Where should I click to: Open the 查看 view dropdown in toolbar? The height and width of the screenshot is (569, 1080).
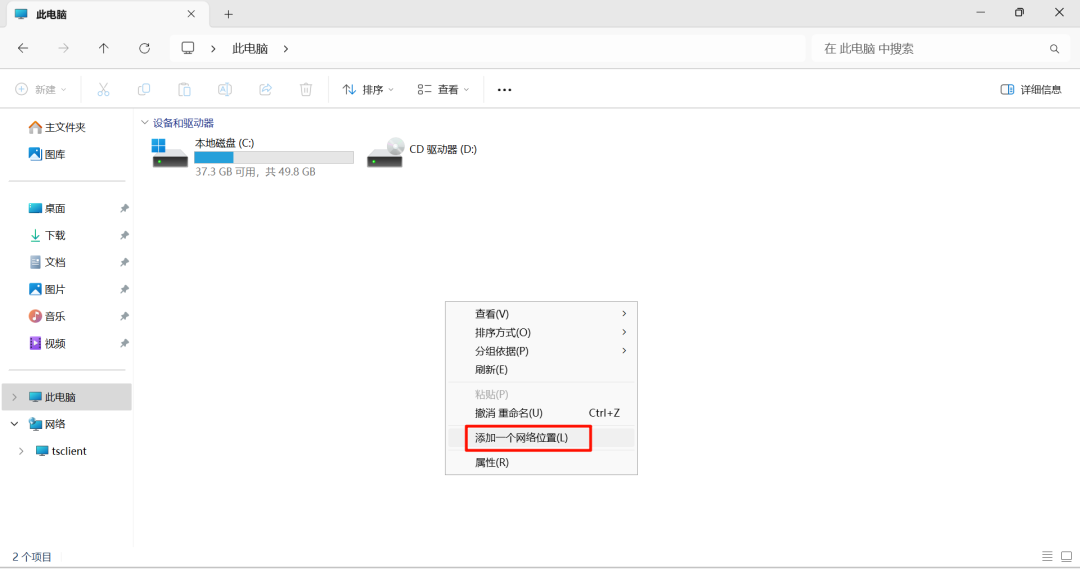tap(443, 89)
